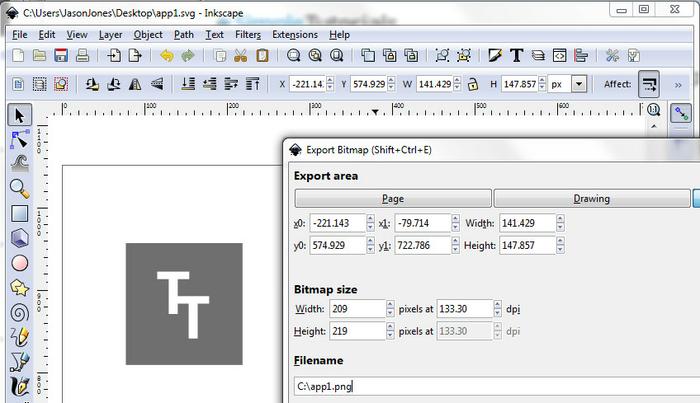This screenshot has width=700, height=403.
Task: Open the Path menu
Action: click(184, 34)
